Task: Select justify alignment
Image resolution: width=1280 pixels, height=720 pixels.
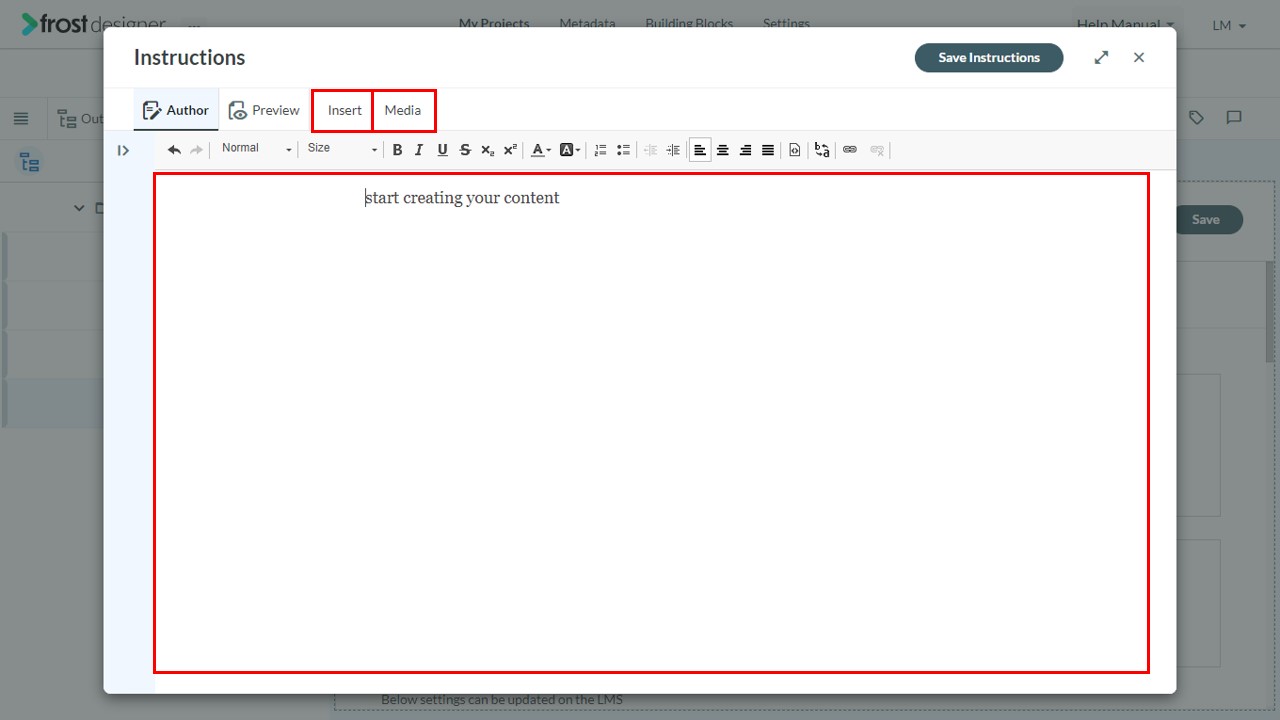Action: 768,150
